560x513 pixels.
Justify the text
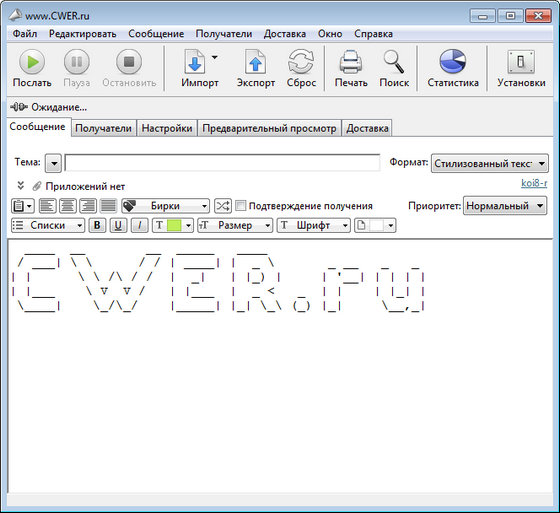(108, 206)
